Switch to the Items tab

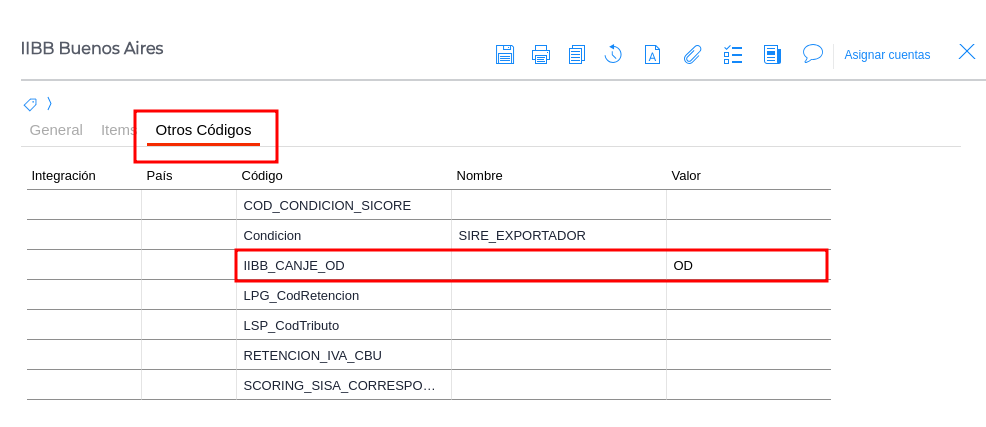pyautogui.click(x=118, y=130)
